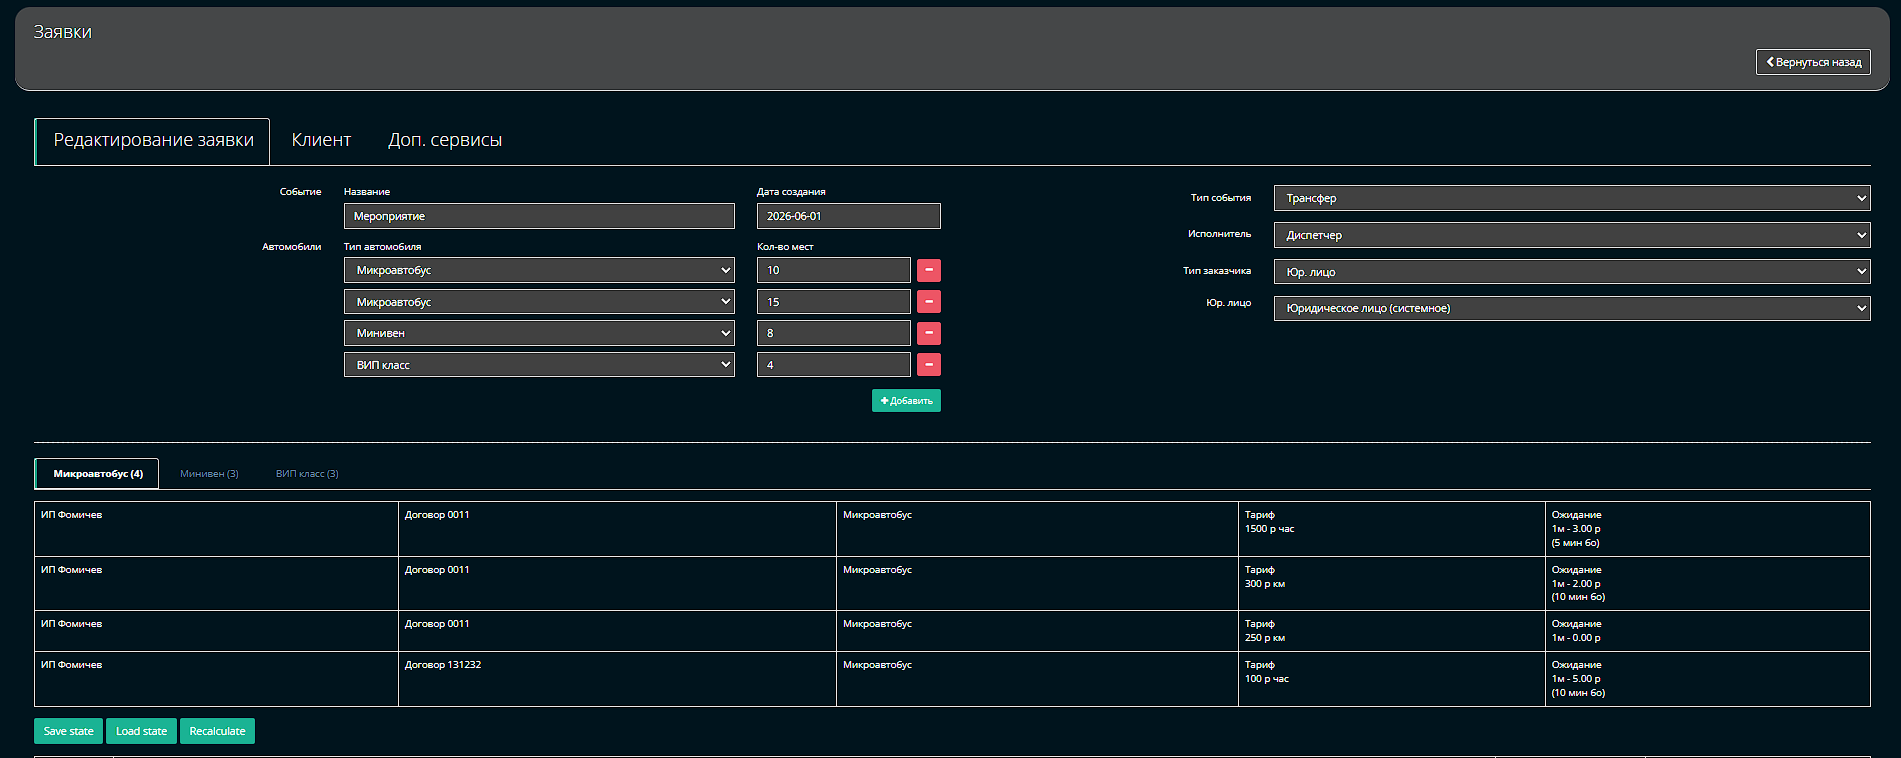The height and width of the screenshot is (758, 1901).
Task: Click Добавить to add a vehicle
Action: [x=906, y=401]
